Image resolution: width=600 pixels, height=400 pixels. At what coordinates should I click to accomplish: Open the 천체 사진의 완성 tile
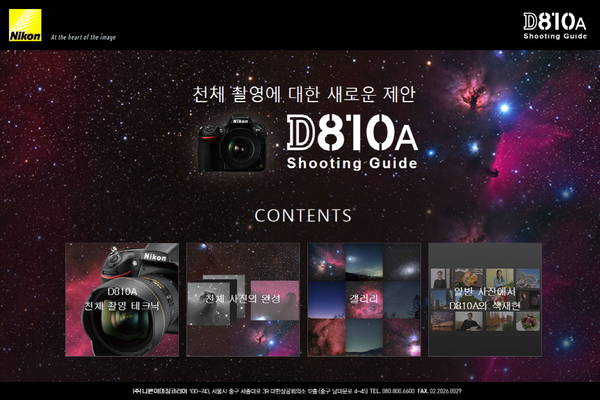(243, 300)
